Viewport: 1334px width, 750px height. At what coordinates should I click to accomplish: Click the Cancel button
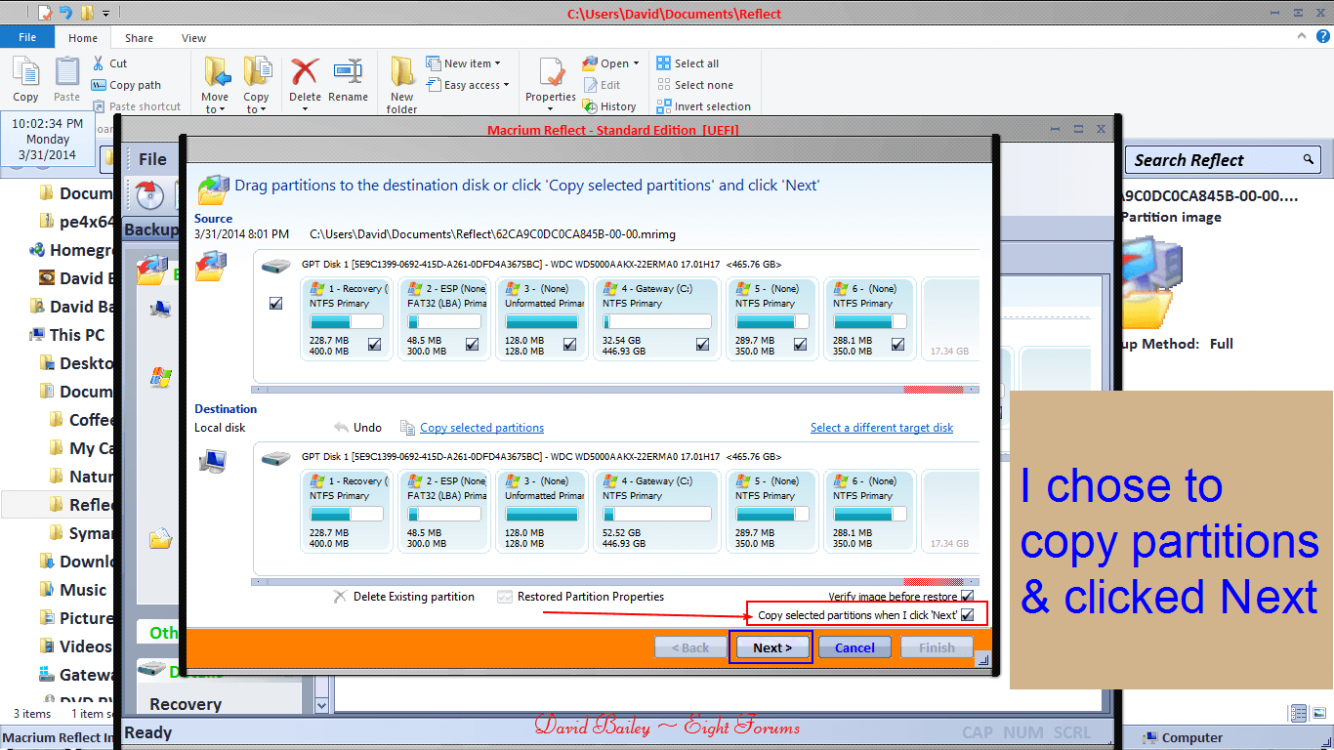pyautogui.click(x=855, y=647)
